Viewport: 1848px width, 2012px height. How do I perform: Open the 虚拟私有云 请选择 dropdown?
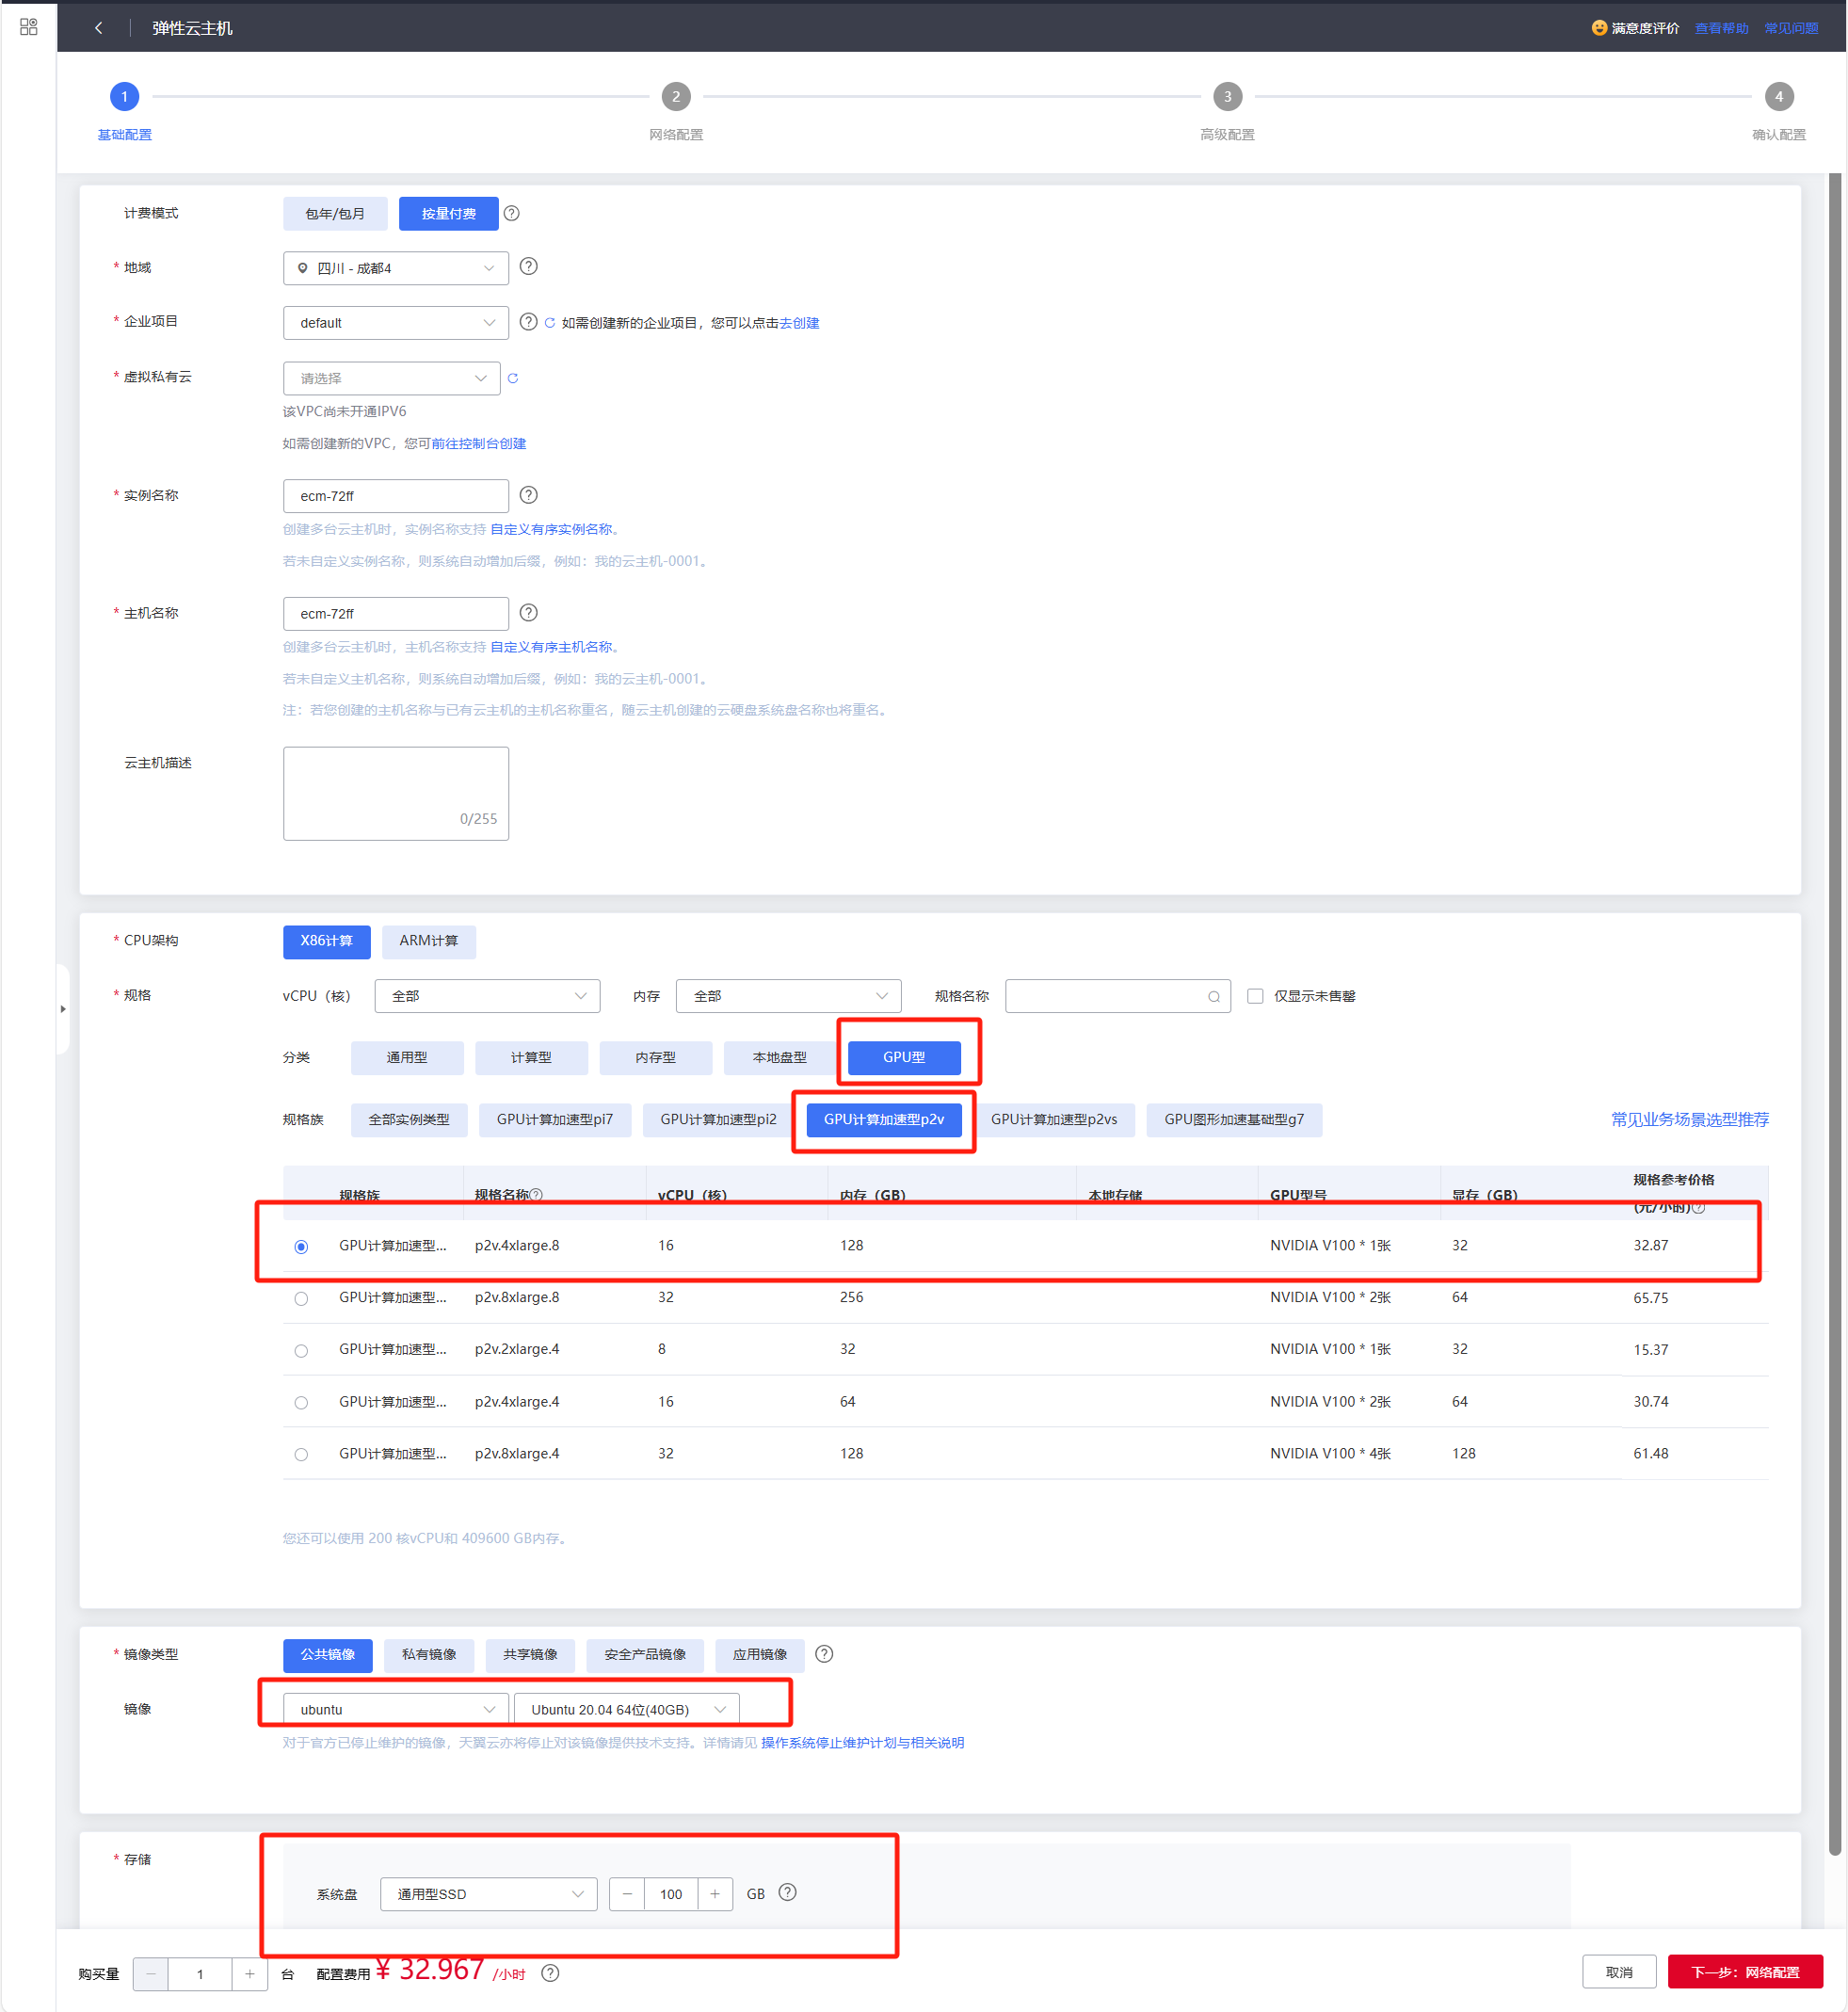tap(392, 378)
